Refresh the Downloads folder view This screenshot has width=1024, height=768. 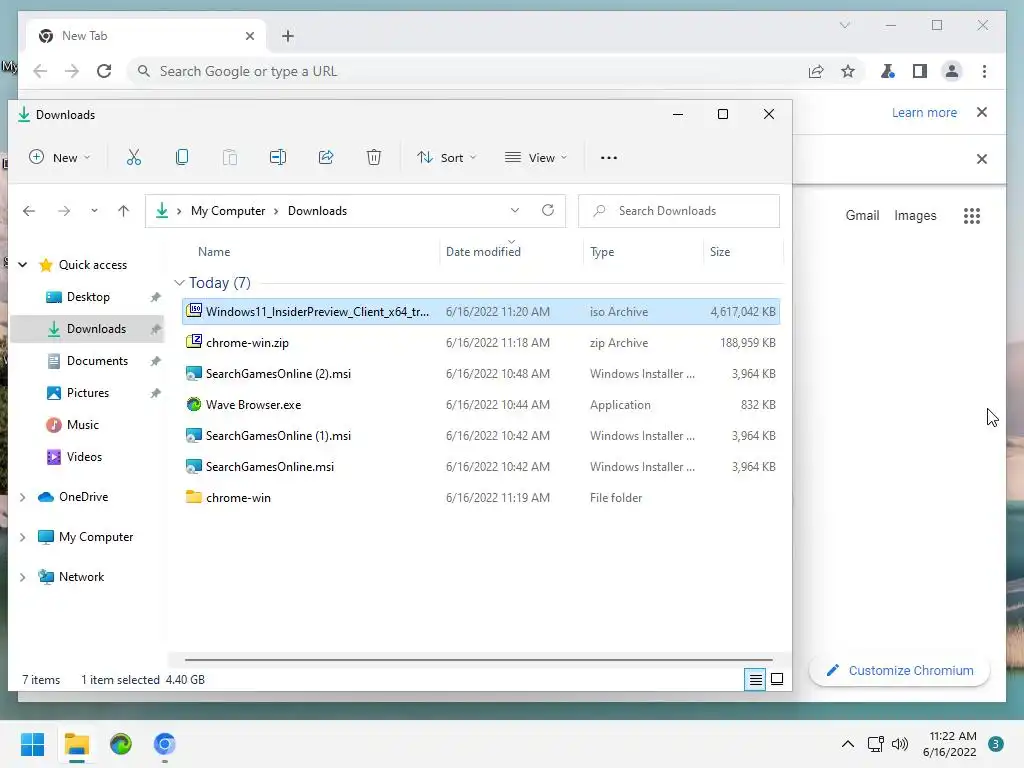548,210
